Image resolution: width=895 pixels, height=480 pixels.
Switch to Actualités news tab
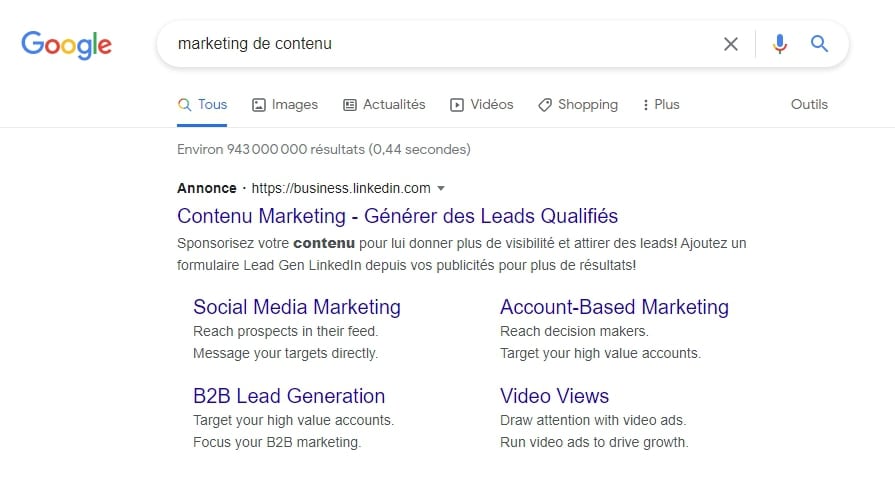384,104
